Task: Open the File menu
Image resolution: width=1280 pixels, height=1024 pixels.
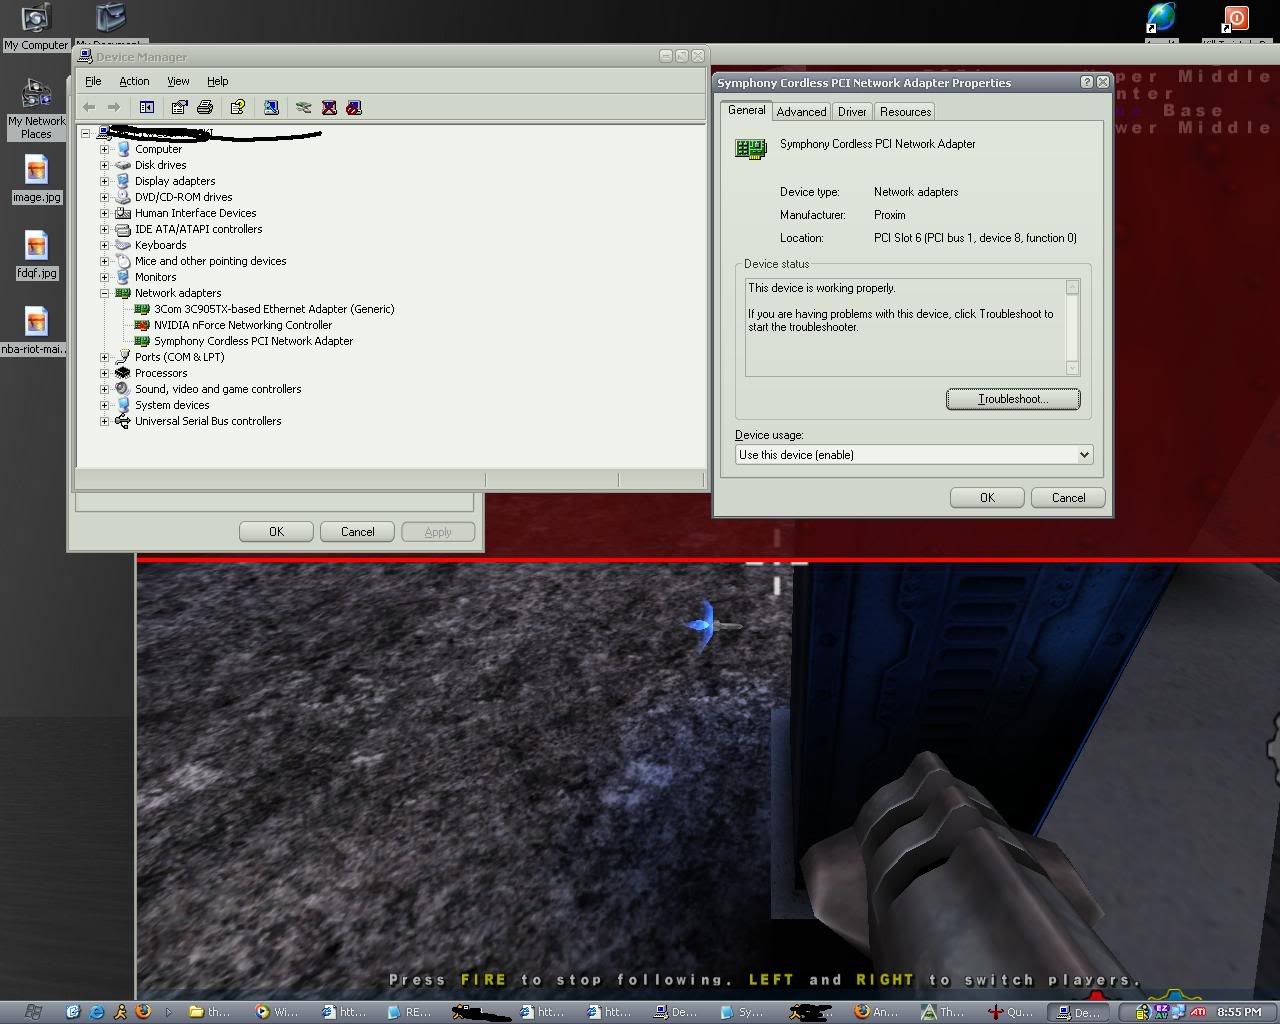Action: [93, 81]
